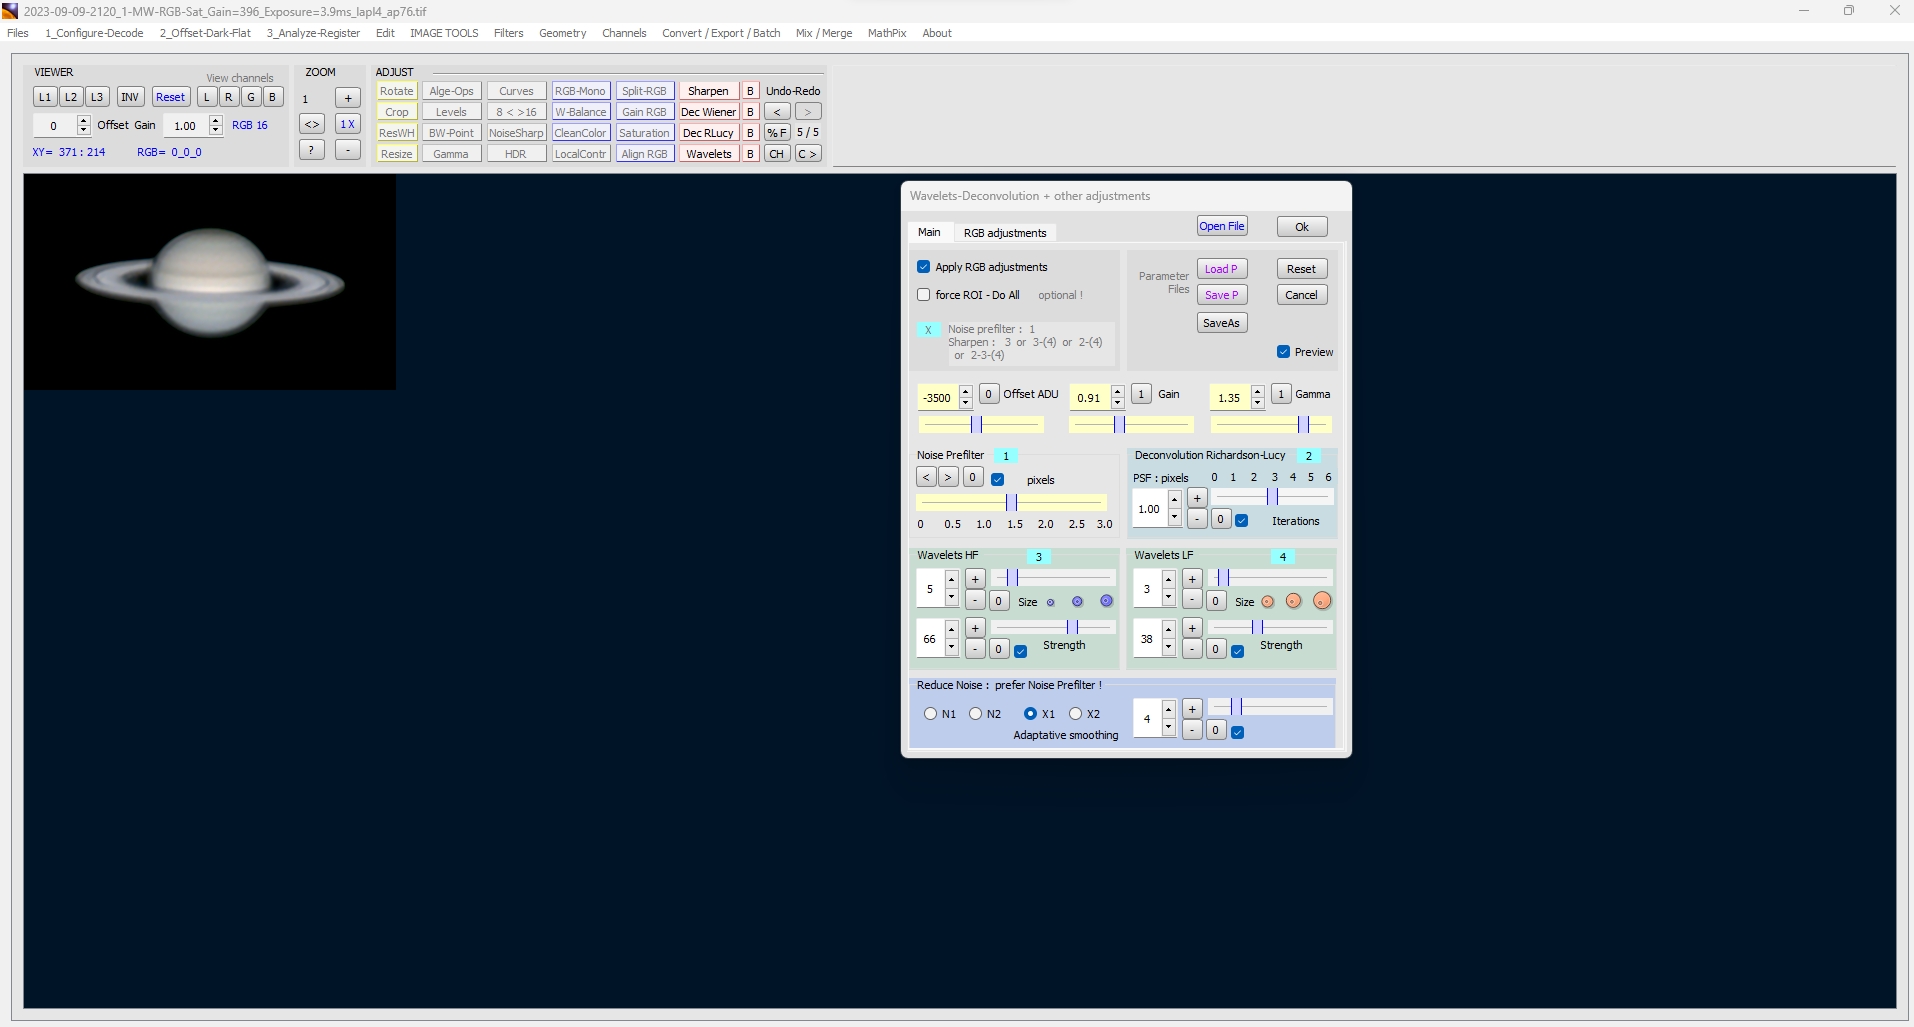
Task: Open the IMAGE TOOLS menu
Action: [x=444, y=33]
